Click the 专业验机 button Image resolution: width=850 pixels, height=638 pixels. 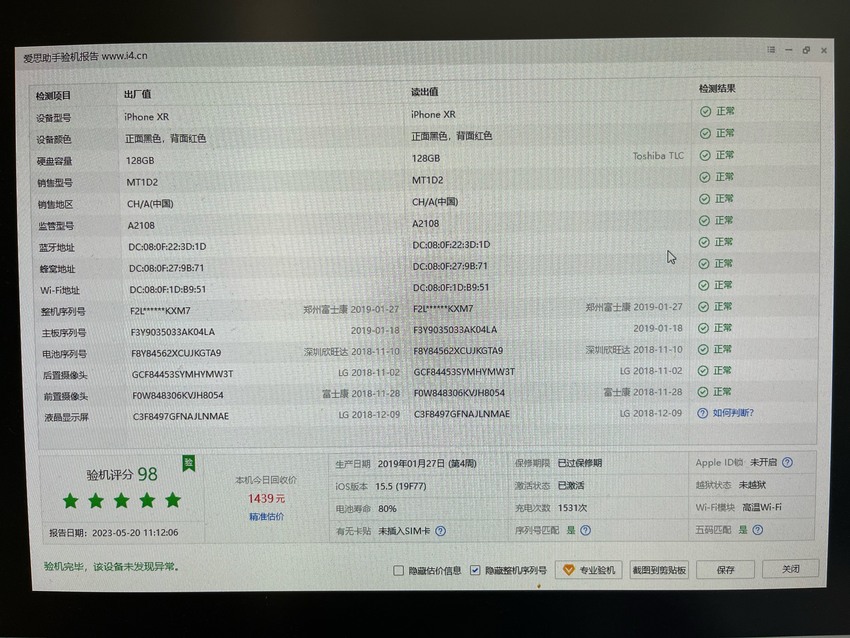coord(589,570)
